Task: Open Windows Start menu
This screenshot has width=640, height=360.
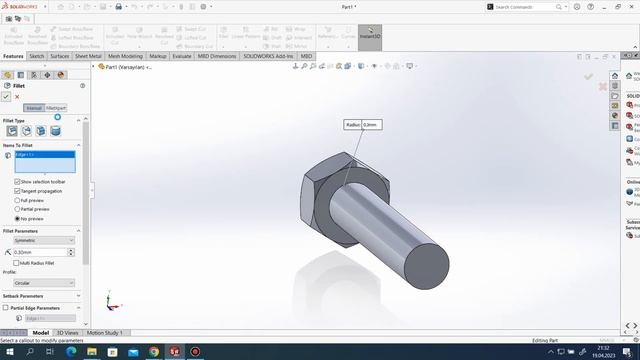Action: (x=9, y=351)
